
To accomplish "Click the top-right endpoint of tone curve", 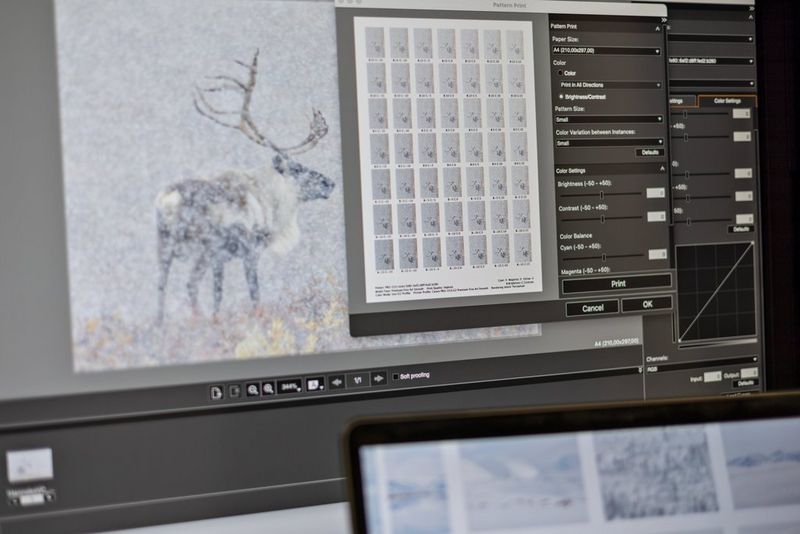I will [x=753, y=244].
